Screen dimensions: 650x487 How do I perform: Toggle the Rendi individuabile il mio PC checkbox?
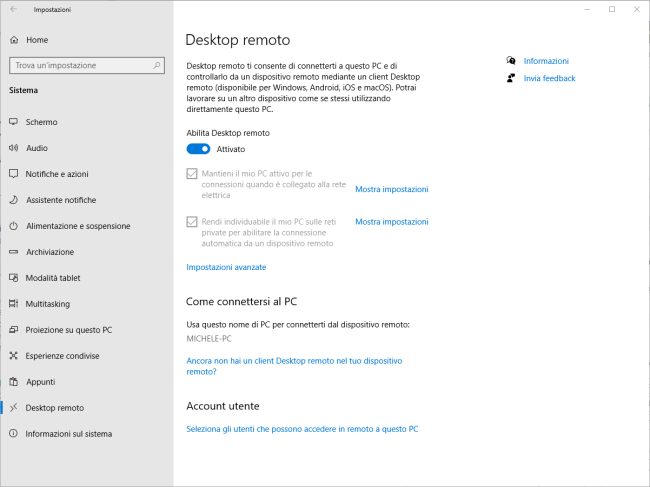coord(192,222)
